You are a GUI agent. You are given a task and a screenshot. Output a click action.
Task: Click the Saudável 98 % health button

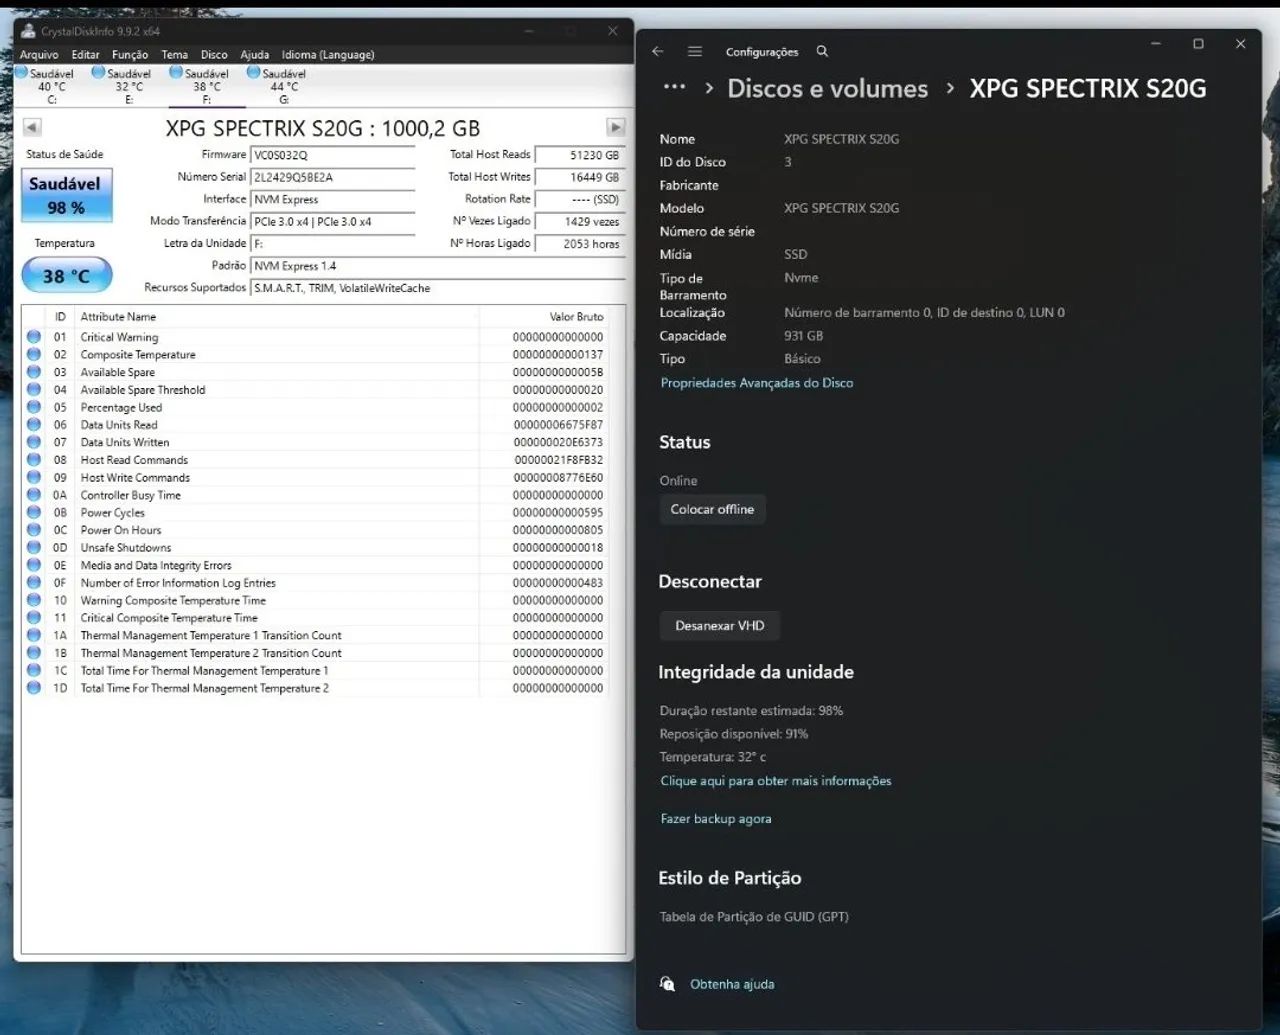[x=66, y=195]
